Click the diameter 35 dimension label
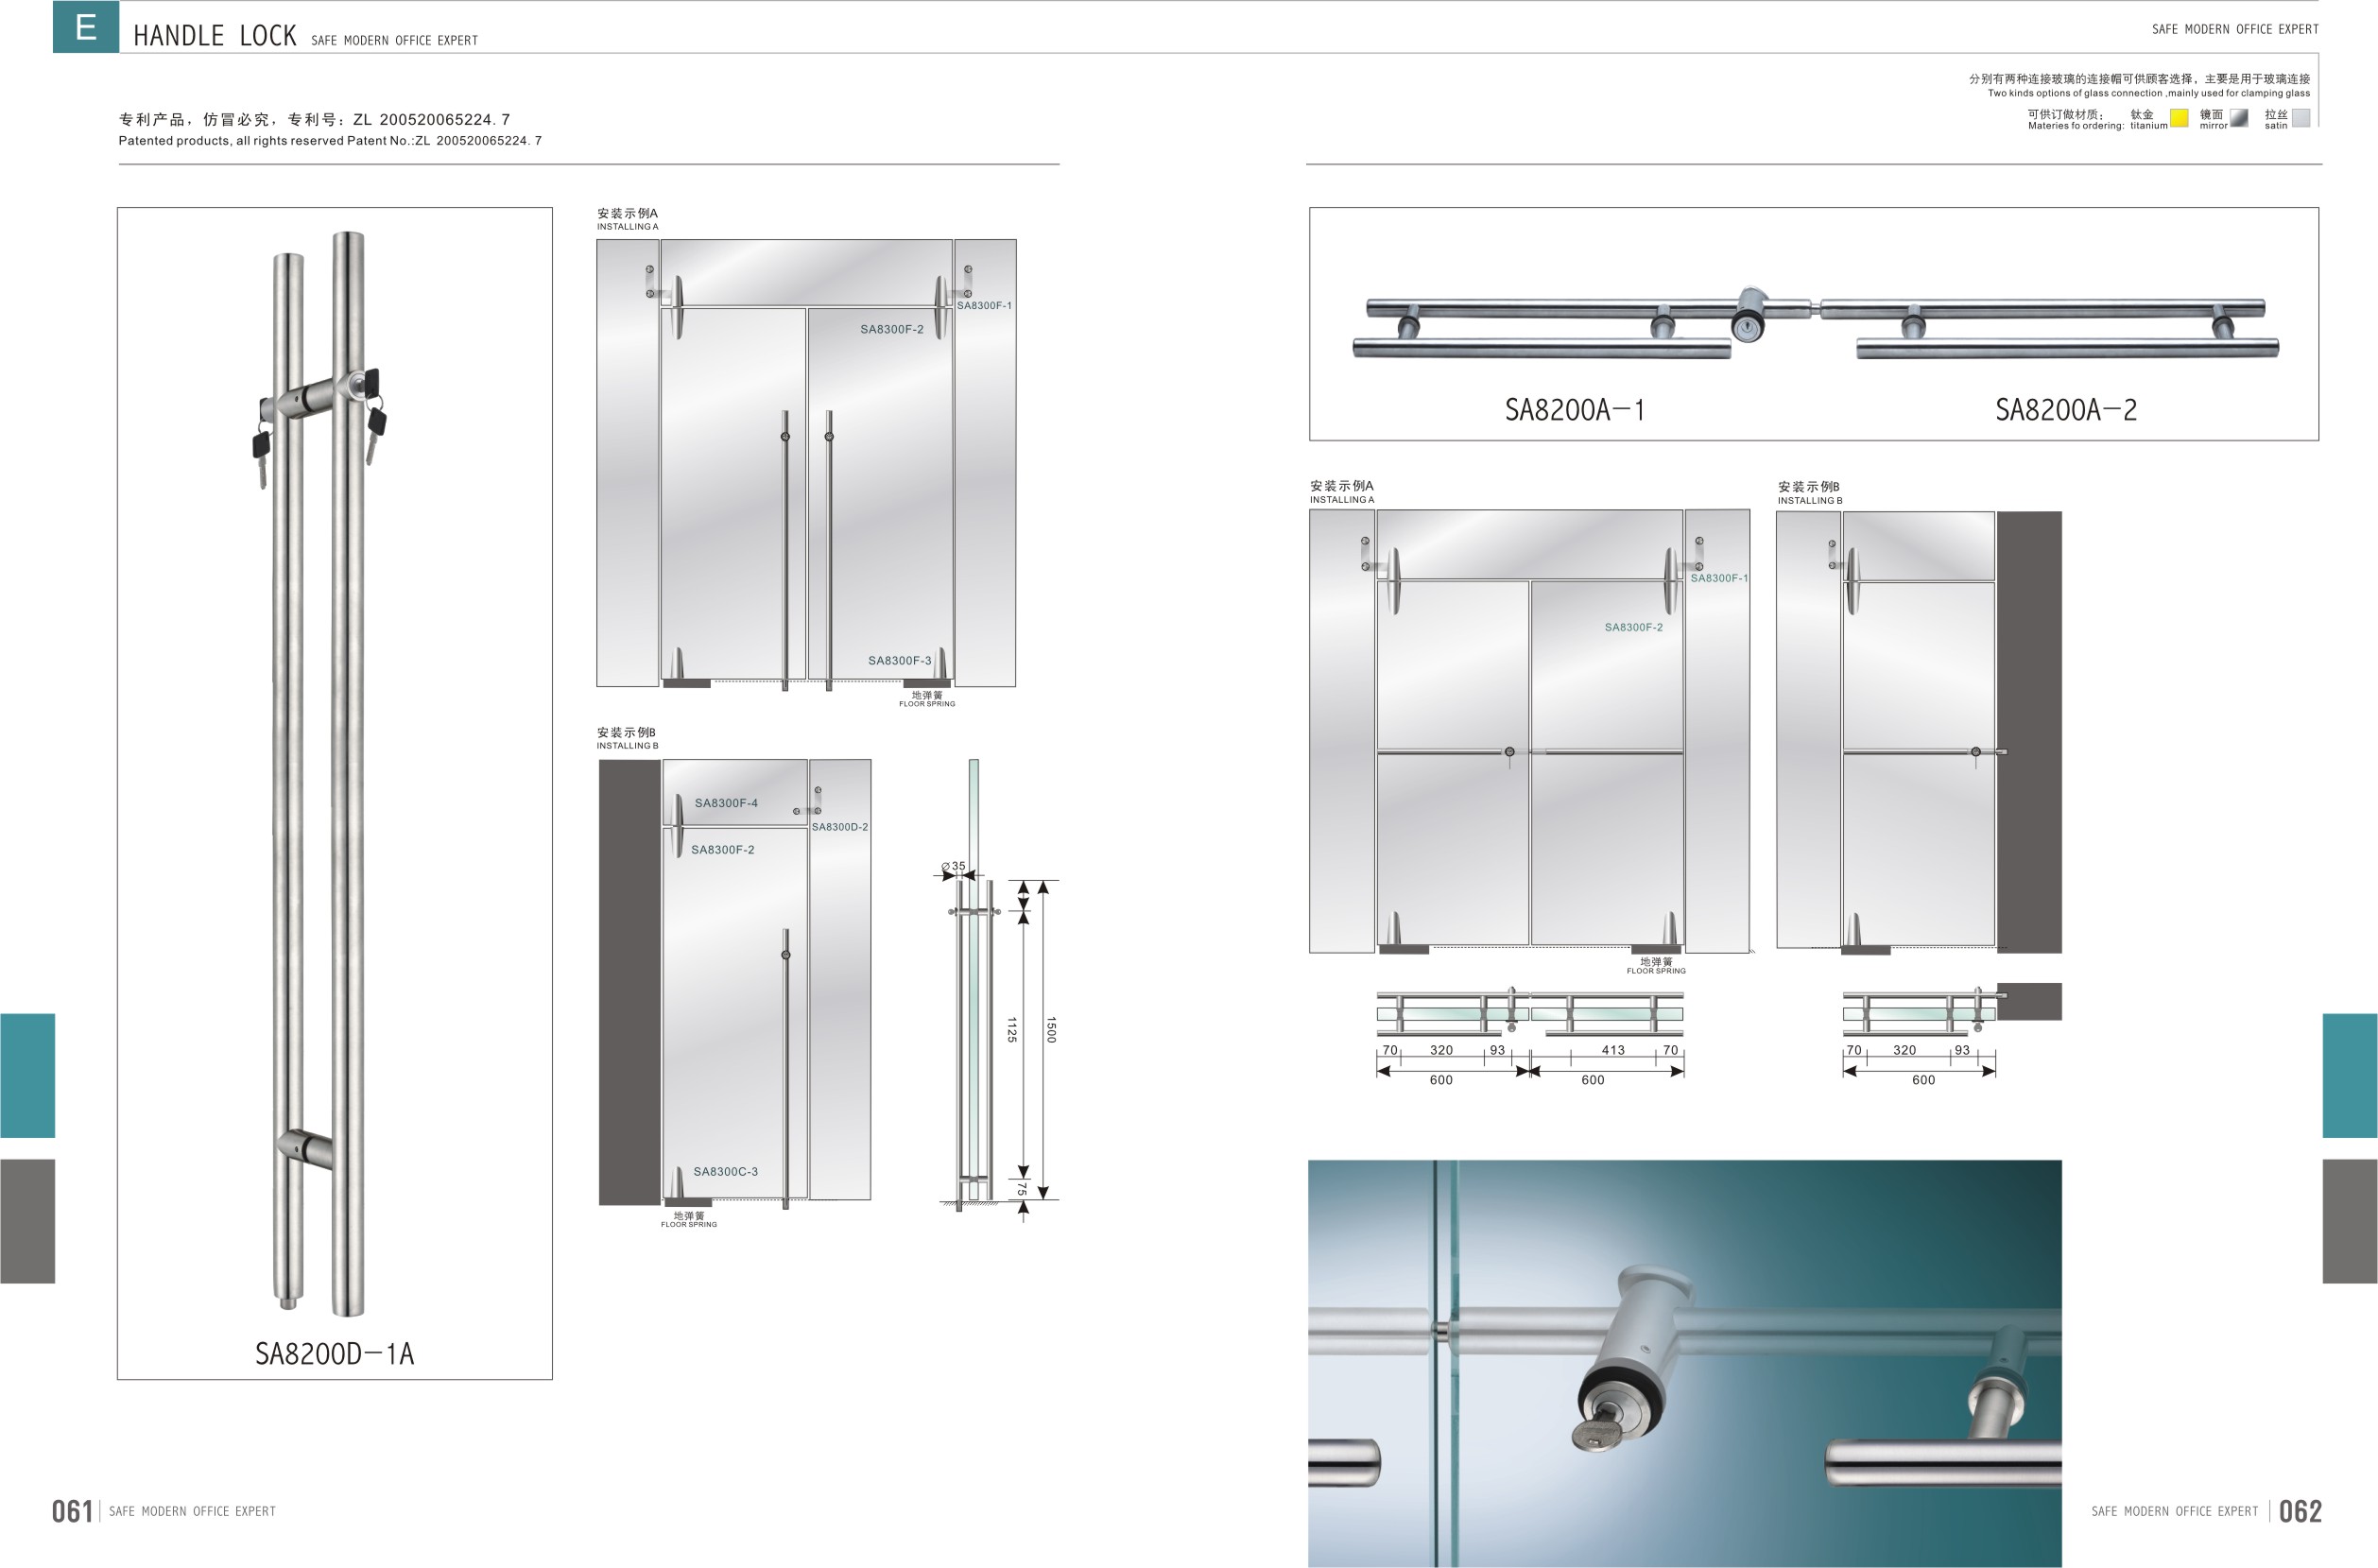The width and height of the screenshot is (2378, 1568). (x=954, y=866)
